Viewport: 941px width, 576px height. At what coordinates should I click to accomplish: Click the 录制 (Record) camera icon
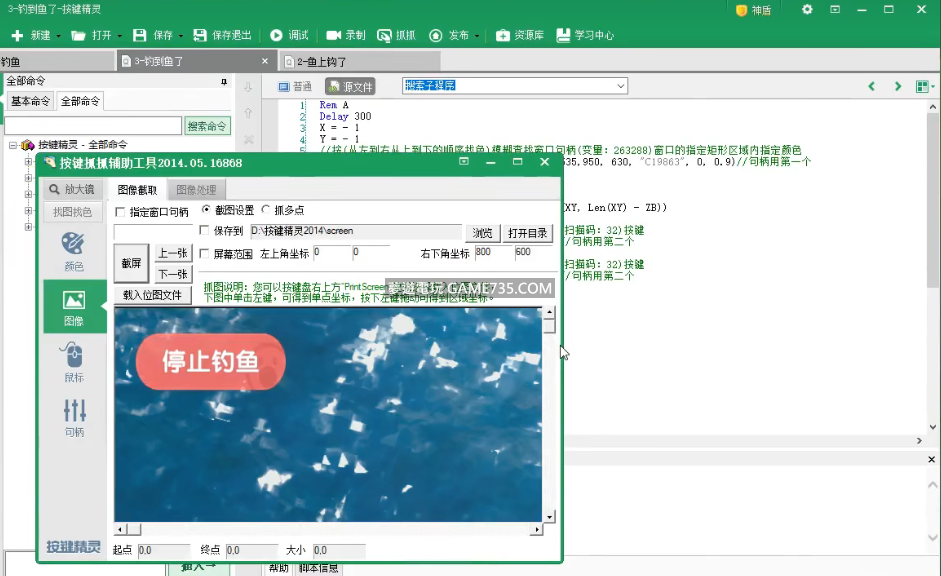click(334, 35)
